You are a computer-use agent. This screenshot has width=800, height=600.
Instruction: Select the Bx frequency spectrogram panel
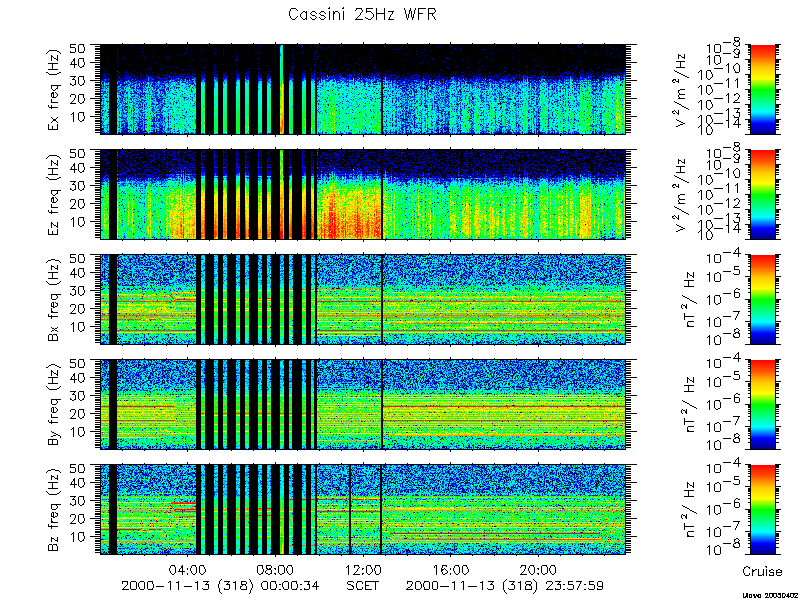click(363, 299)
